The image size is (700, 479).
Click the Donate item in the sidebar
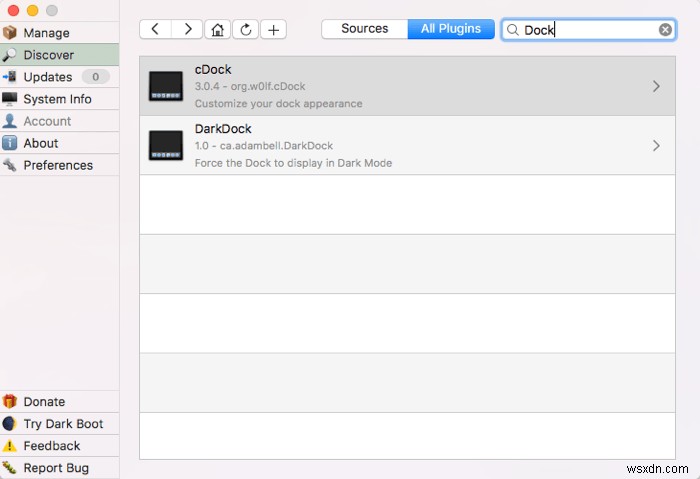(59, 401)
